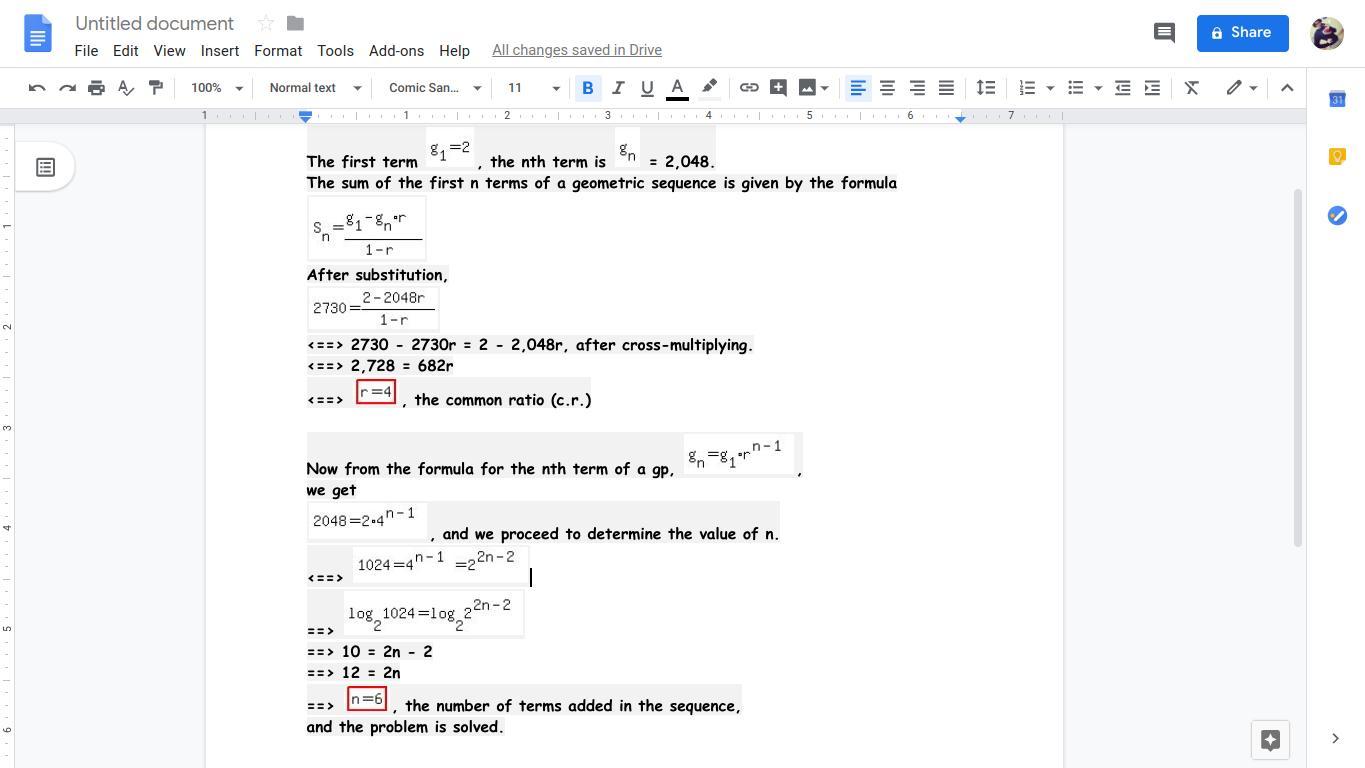
Task: Set justified alignment
Action: (x=946, y=88)
